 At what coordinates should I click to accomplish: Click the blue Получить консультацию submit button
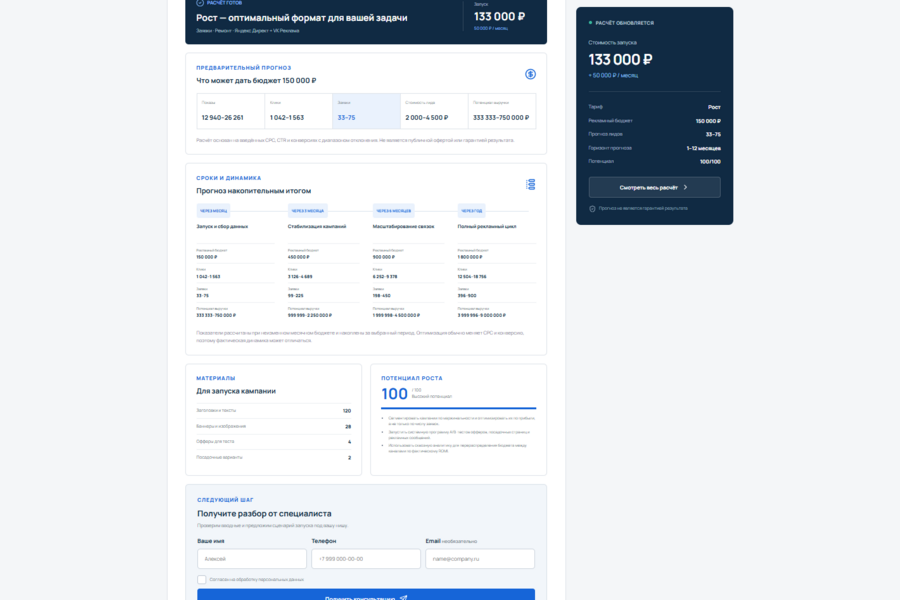pos(366,595)
